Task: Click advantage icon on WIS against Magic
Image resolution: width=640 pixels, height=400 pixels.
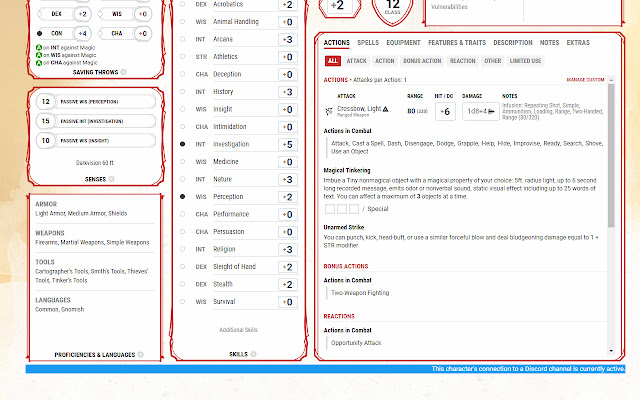Action: (x=39, y=55)
